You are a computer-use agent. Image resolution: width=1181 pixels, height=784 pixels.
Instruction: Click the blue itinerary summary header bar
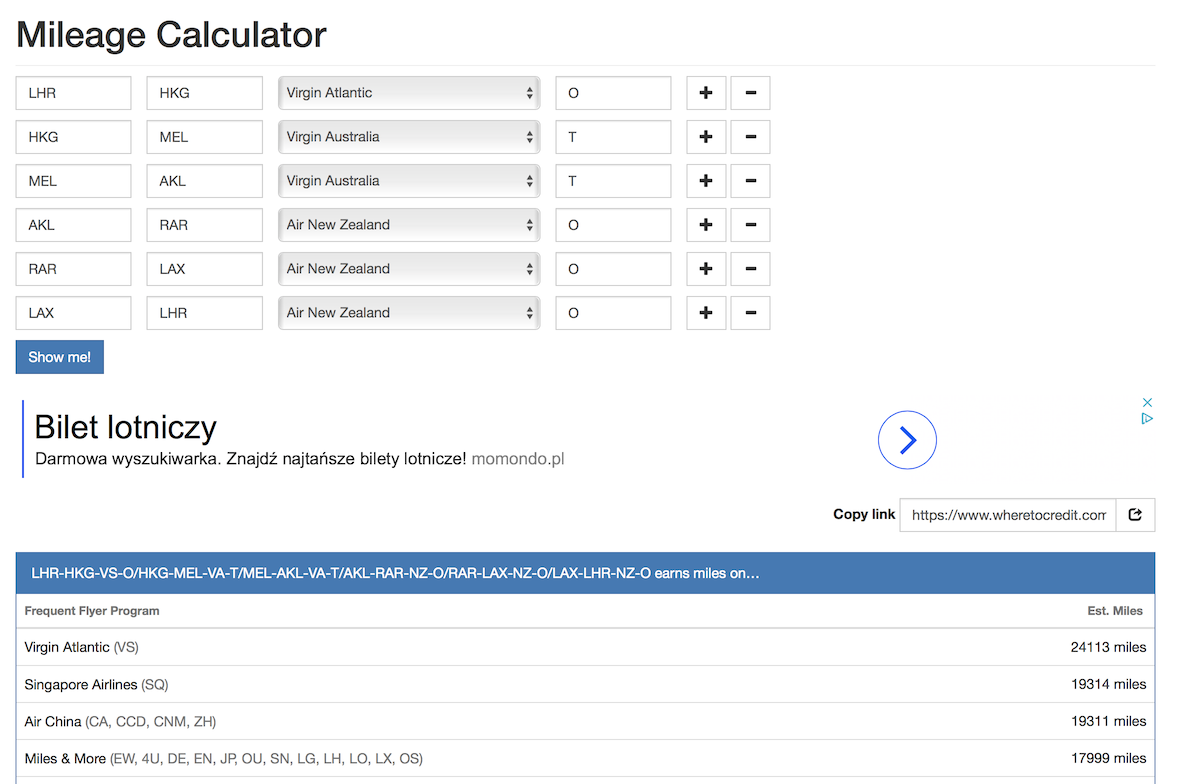(585, 573)
